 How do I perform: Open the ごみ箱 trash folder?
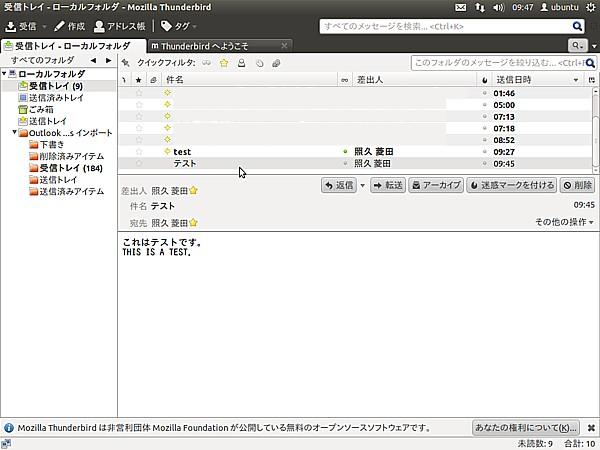(36, 109)
